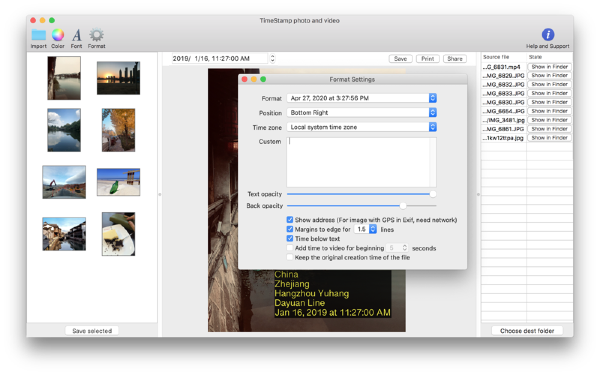Open the Font tool

77,35
